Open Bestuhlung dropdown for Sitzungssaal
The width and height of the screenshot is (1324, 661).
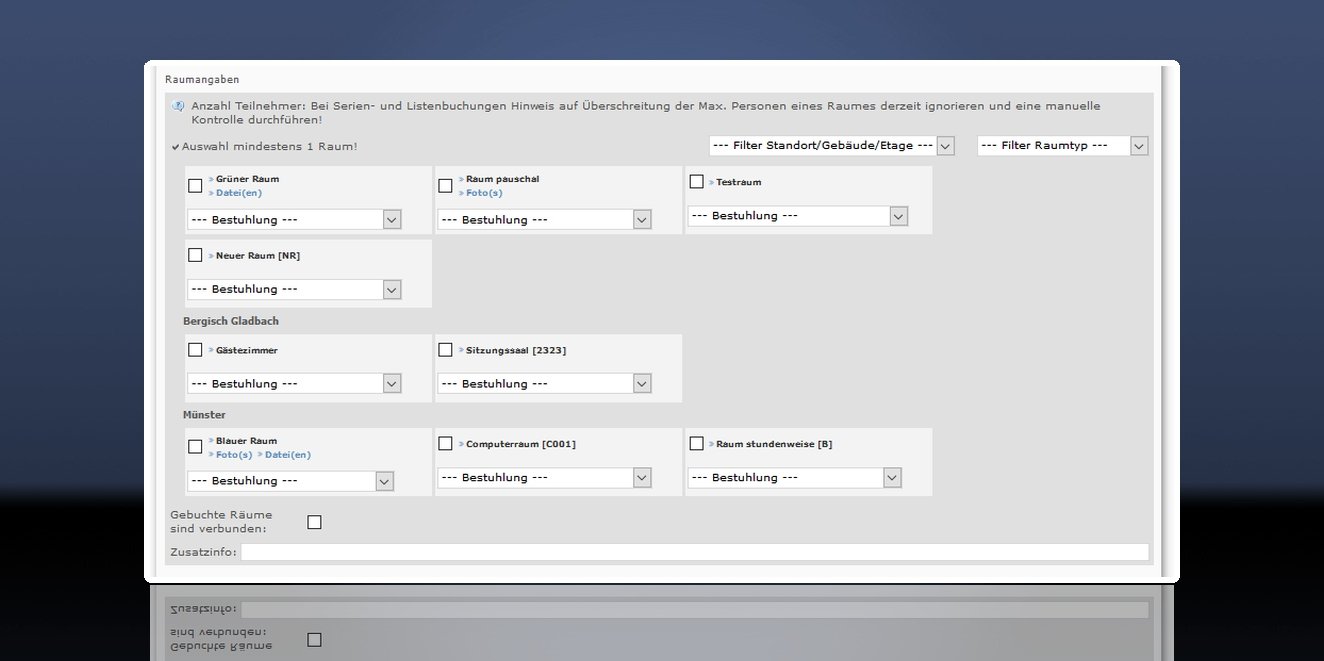544,384
